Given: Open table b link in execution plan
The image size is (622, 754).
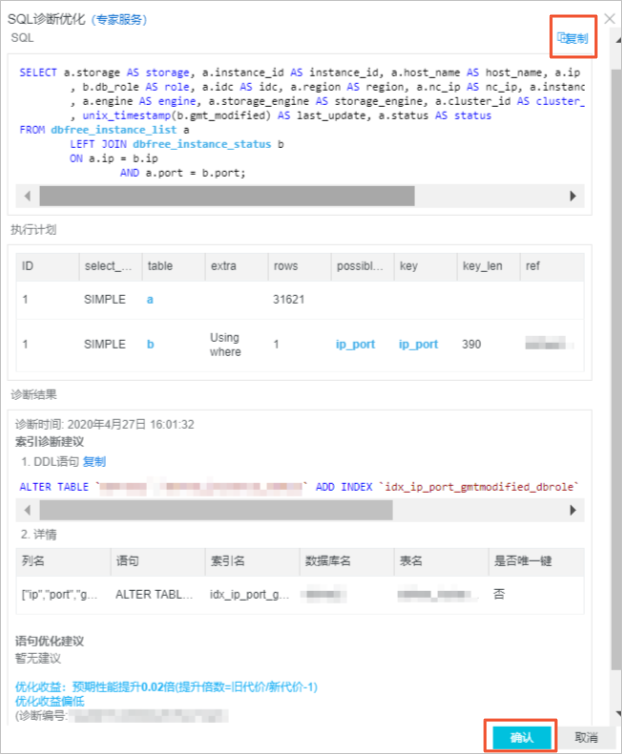Looking at the screenshot, I should click(x=151, y=344).
